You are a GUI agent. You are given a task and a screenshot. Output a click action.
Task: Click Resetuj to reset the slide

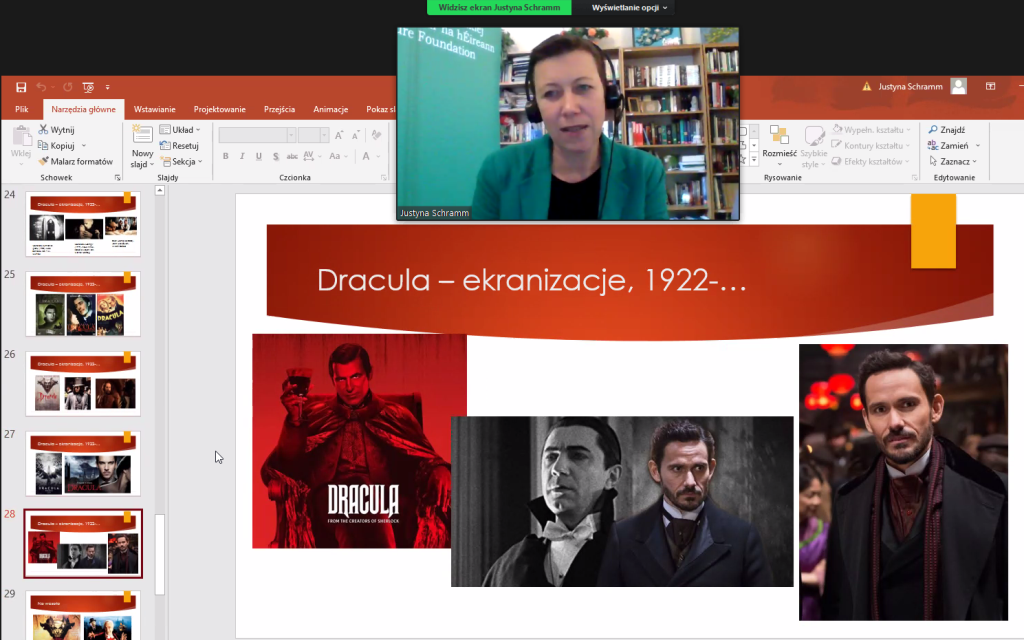pyautogui.click(x=180, y=146)
